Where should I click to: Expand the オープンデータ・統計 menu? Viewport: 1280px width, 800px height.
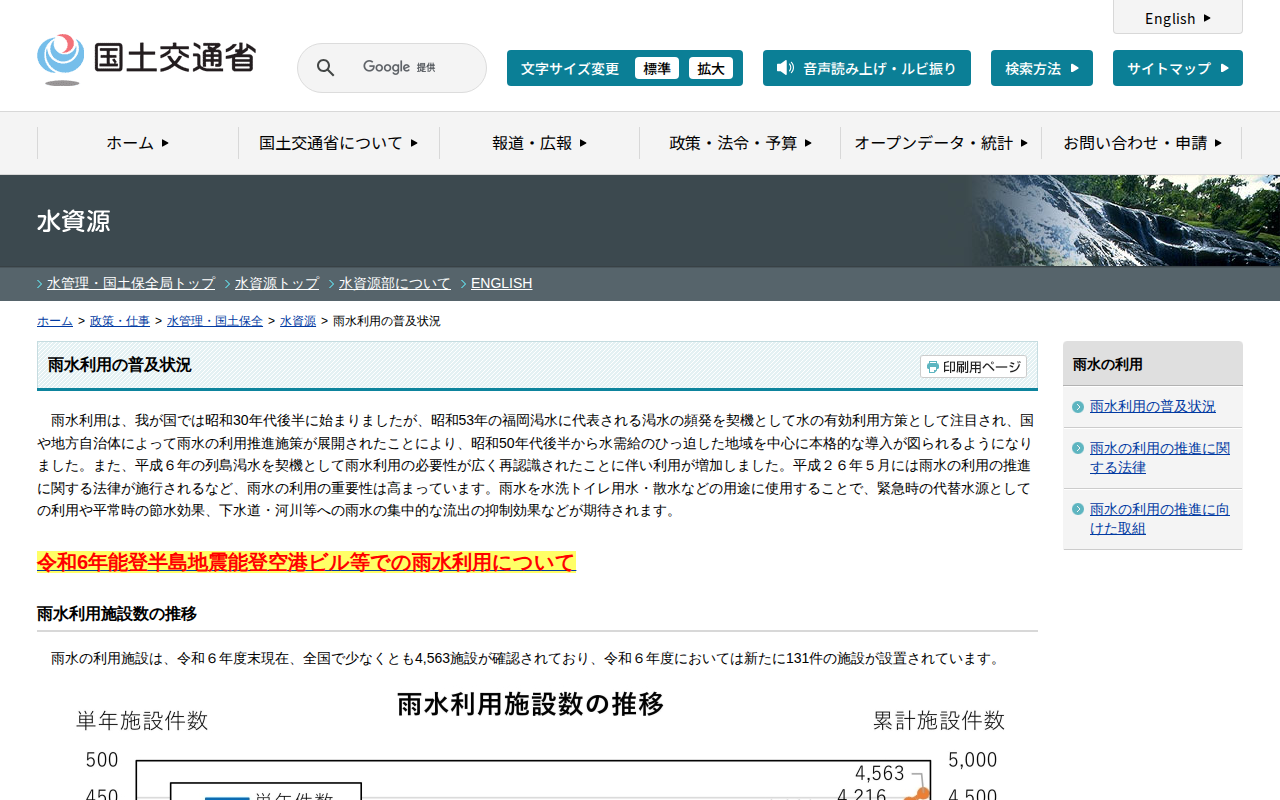pyautogui.click(x=940, y=143)
